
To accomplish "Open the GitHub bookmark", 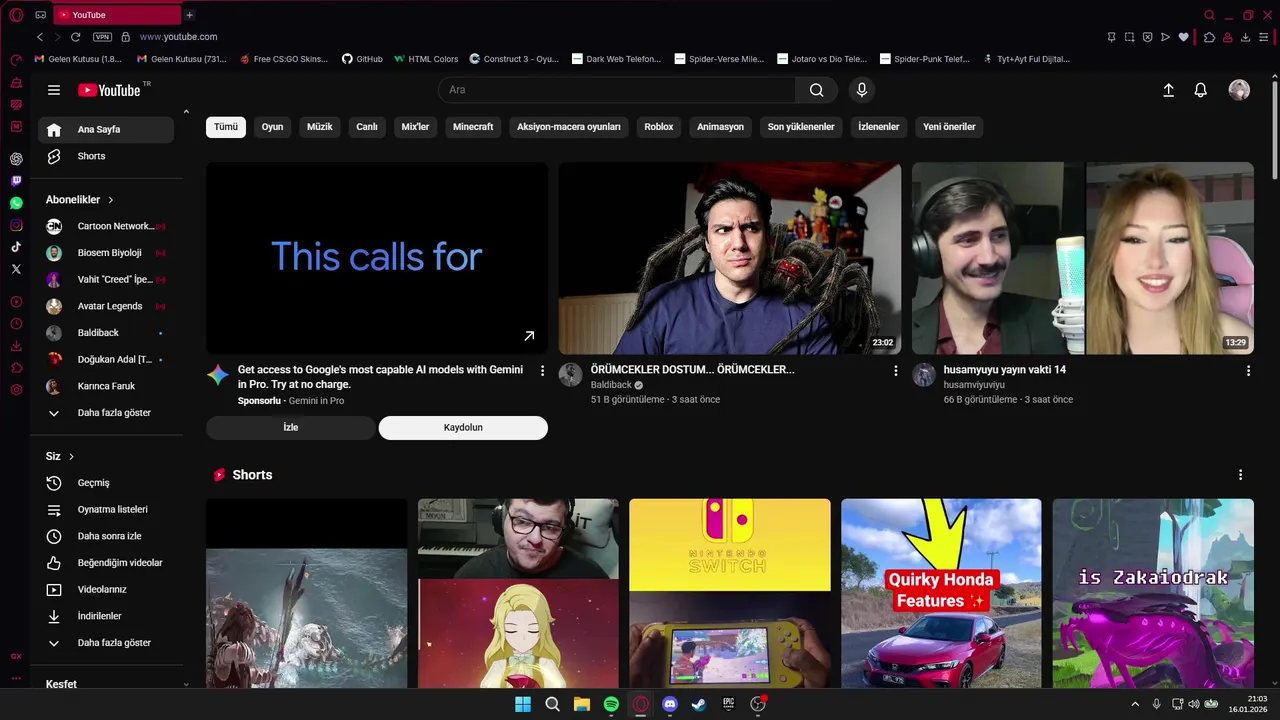I will 362,59.
